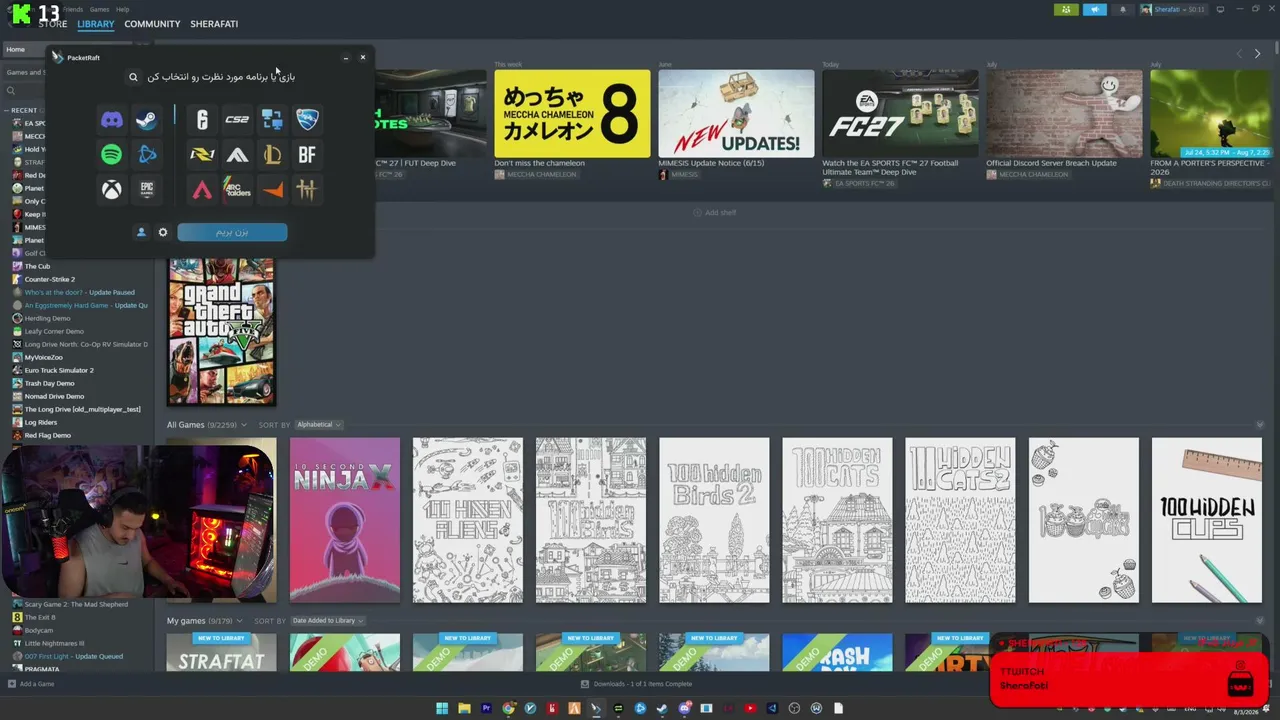Click the Add shelf link
Image resolution: width=1280 pixels, height=720 pixels.
[x=714, y=213]
